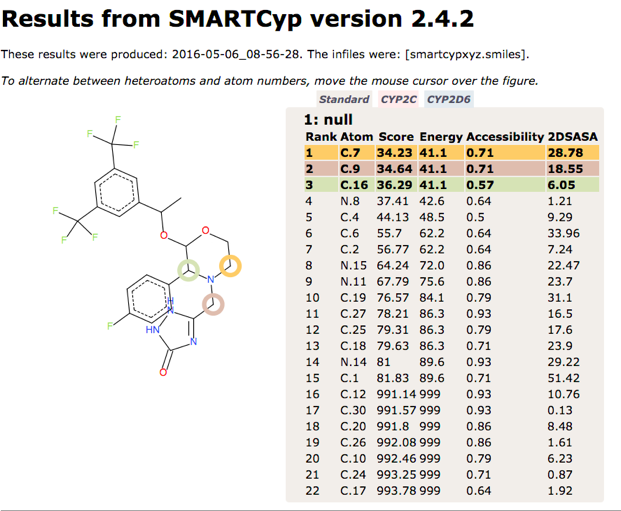Select the CYP2D6 tab
Screen dimensions: 621x511
(x=449, y=99)
